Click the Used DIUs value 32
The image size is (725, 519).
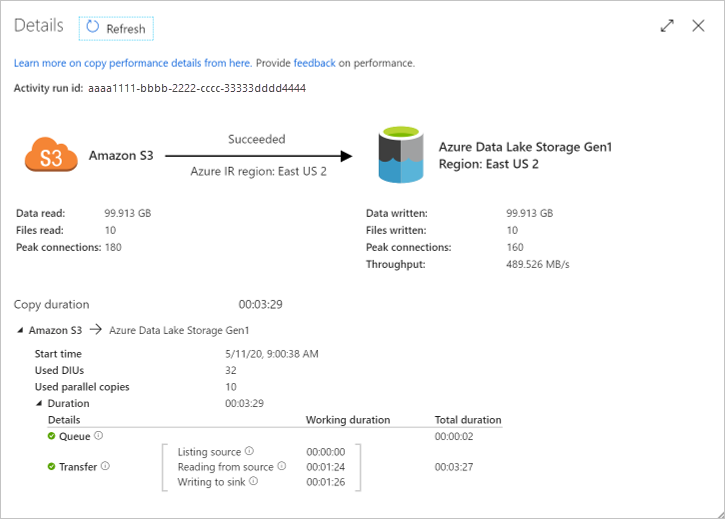(x=231, y=371)
